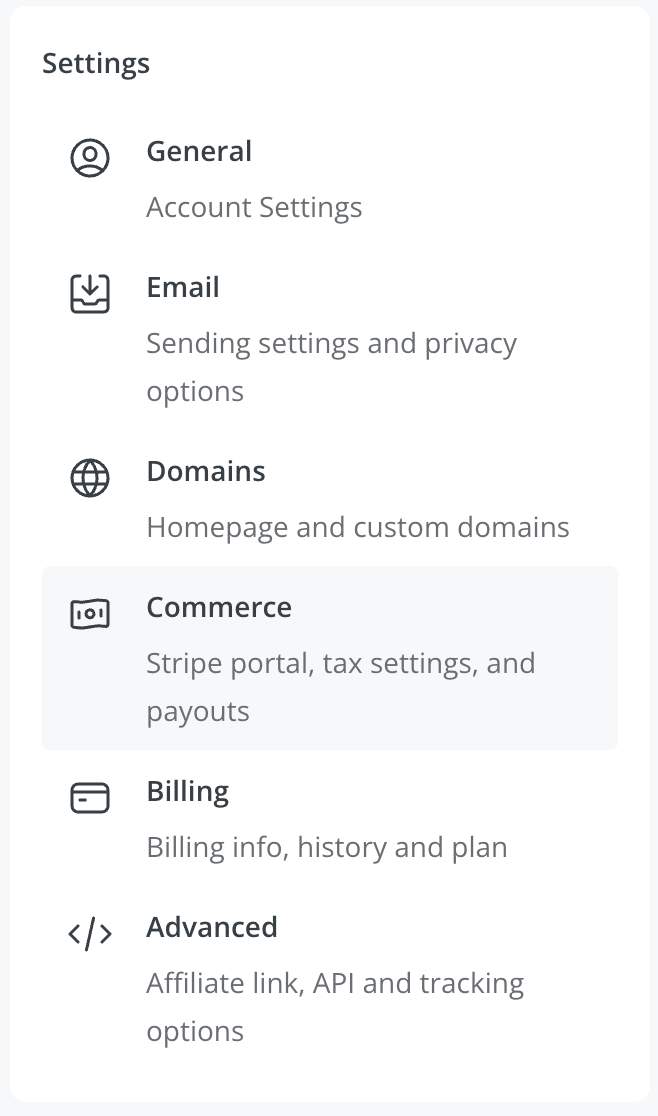Click 'Sending settings and privacy options' text

coord(331,367)
